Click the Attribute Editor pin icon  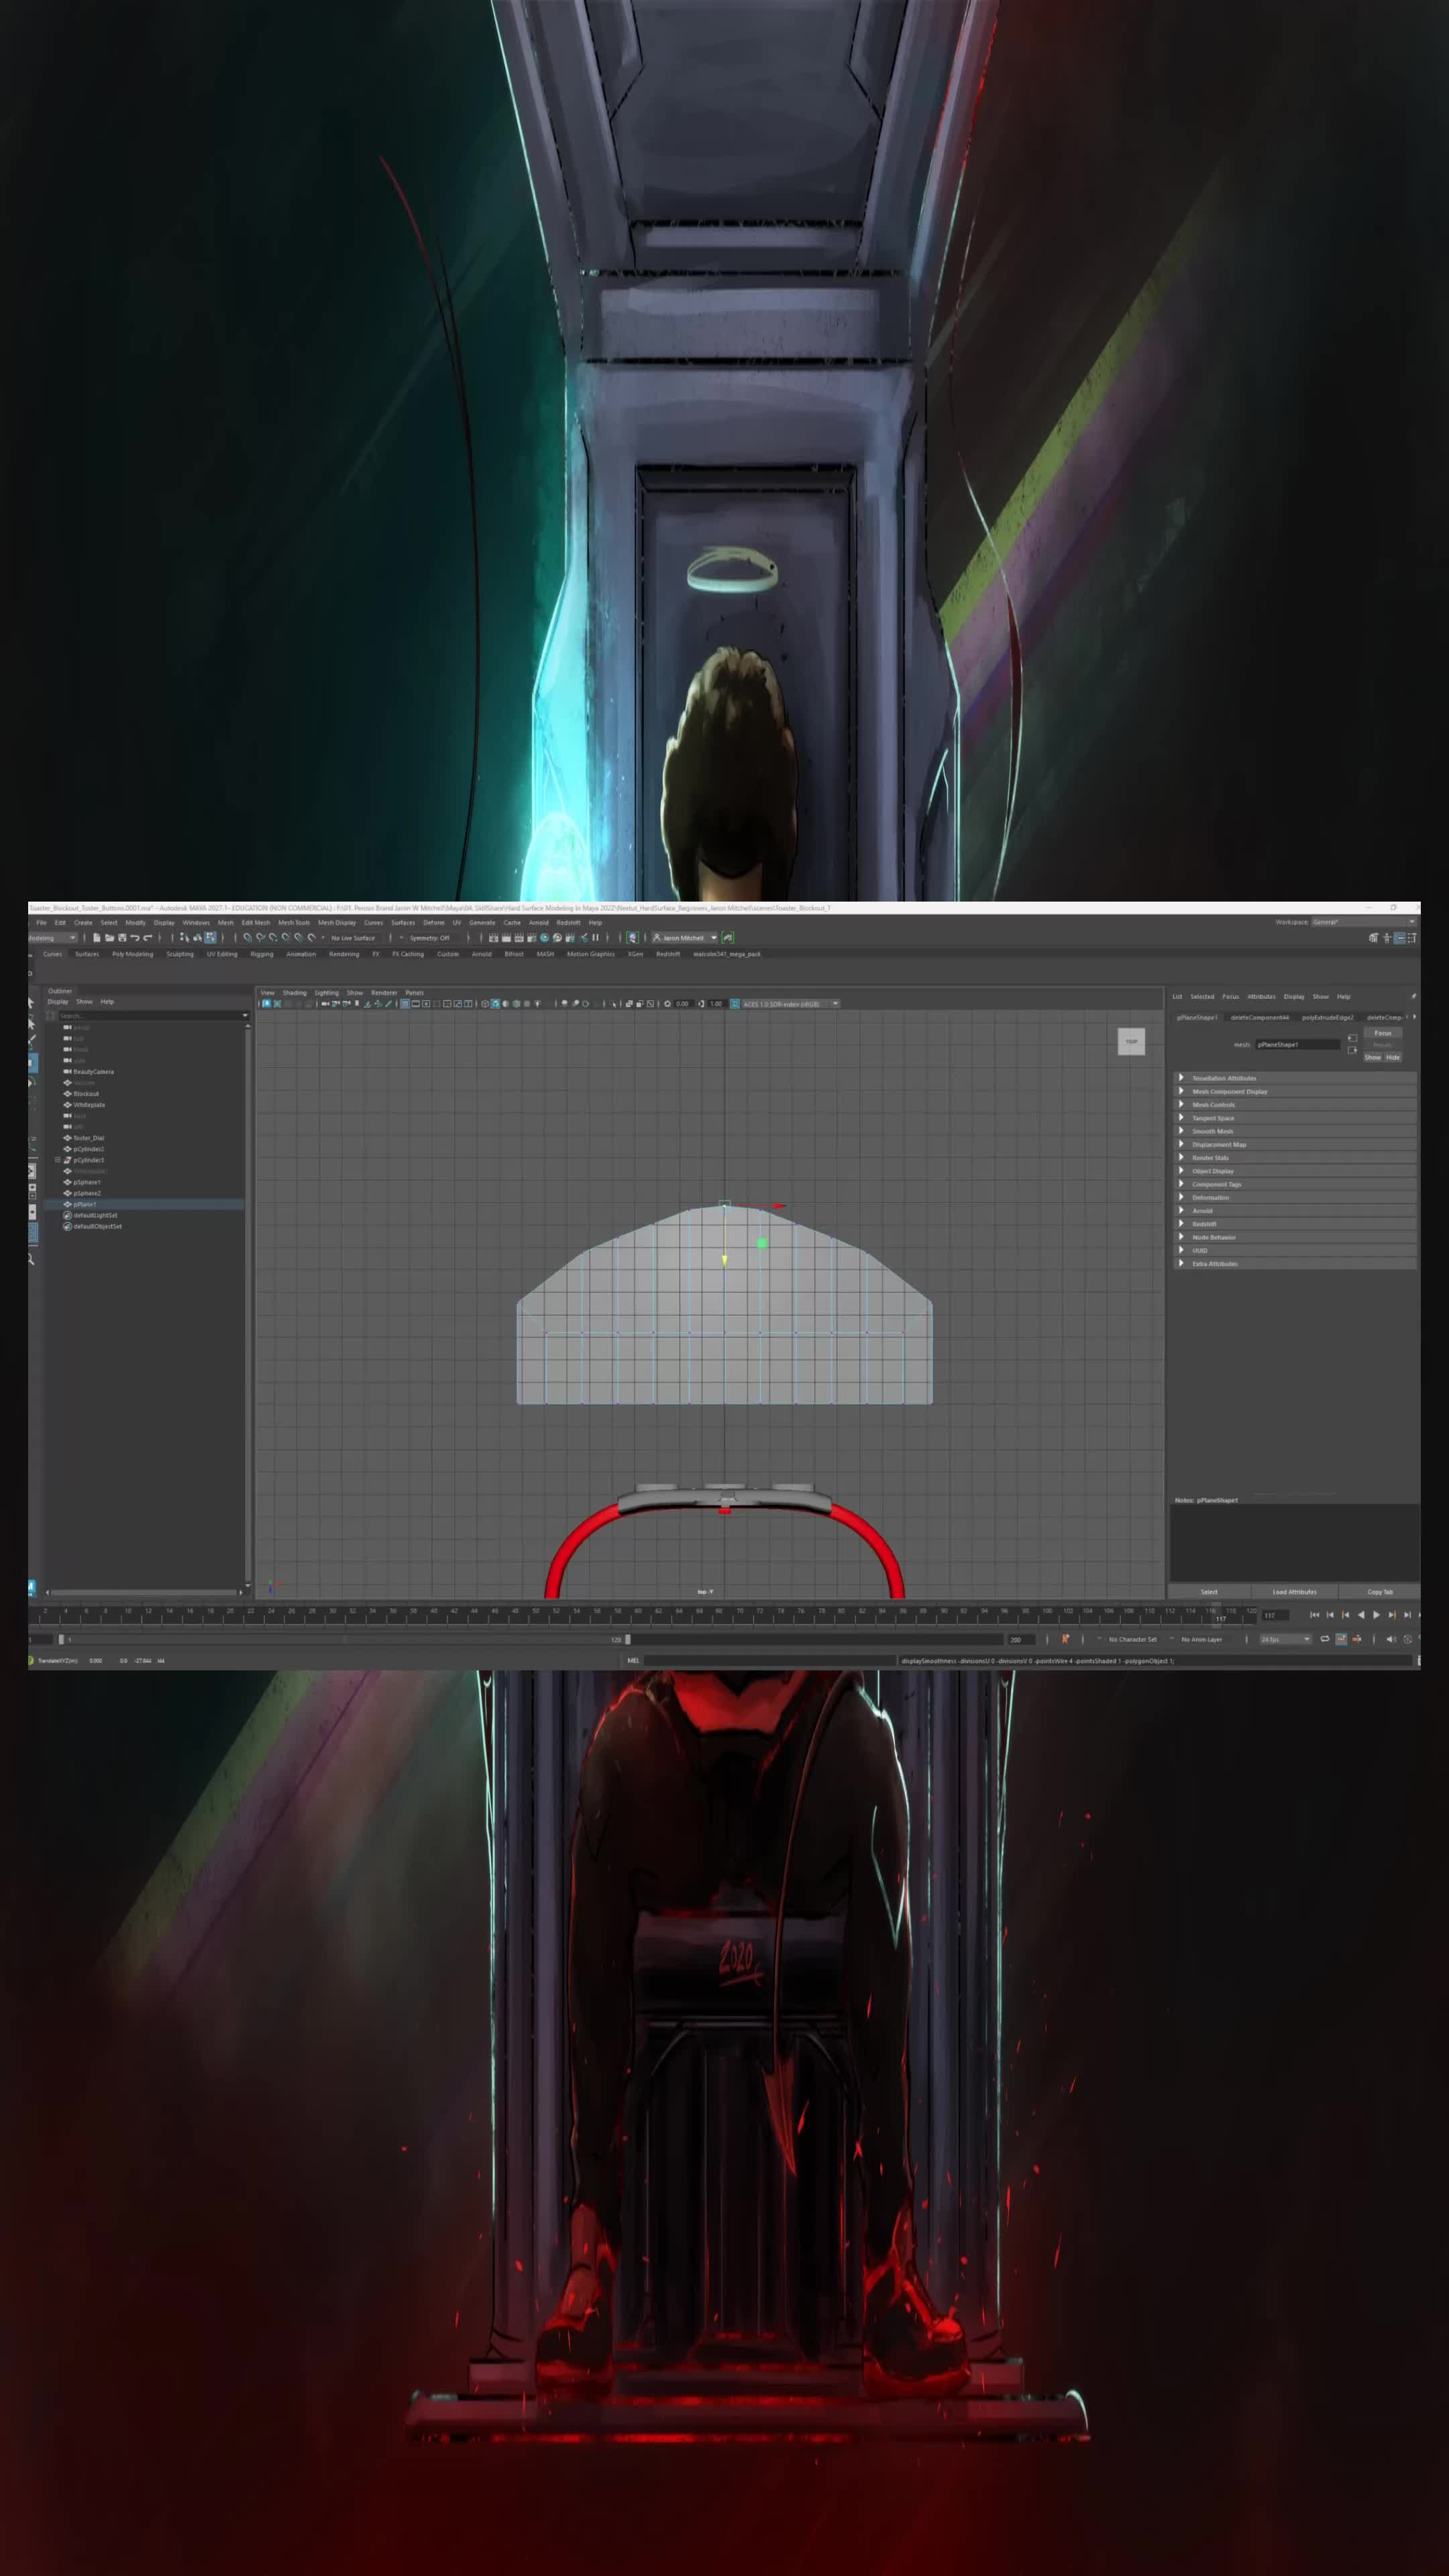pyautogui.click(x=1413, y=996)
